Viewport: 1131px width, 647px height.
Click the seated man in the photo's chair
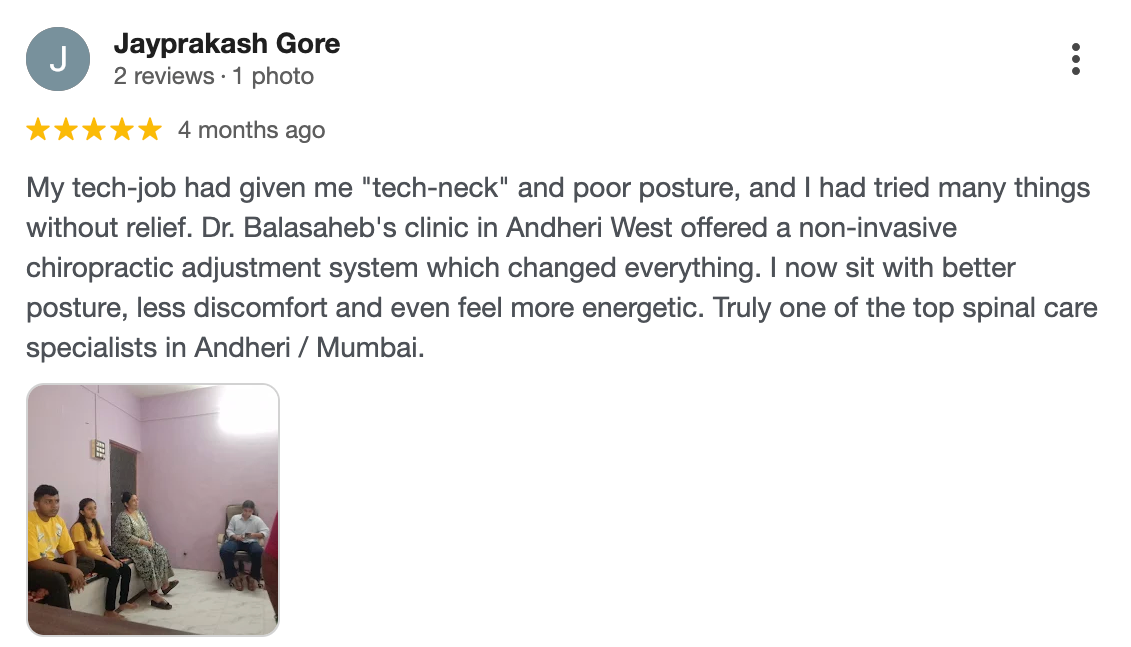(x=243, y=542)
